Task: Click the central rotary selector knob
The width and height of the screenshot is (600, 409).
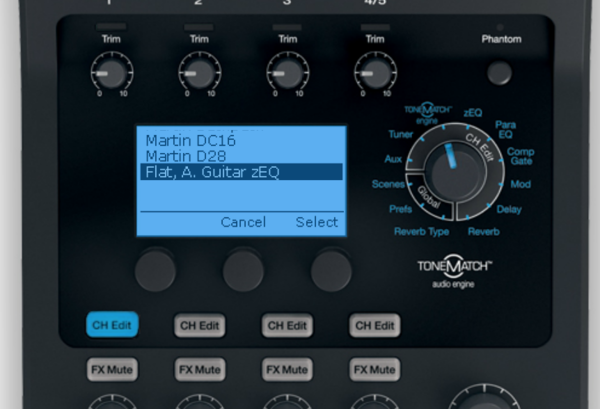Action: pos(455,172)
